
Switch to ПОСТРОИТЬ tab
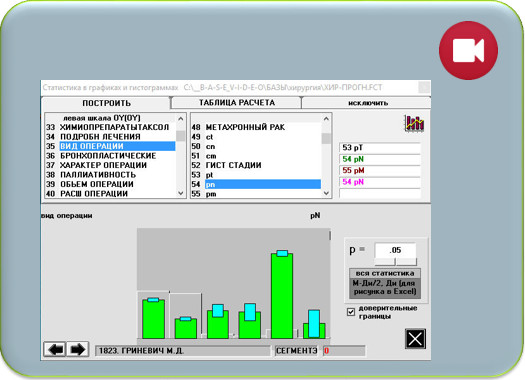pyautogui.click(x=106, y=103)
